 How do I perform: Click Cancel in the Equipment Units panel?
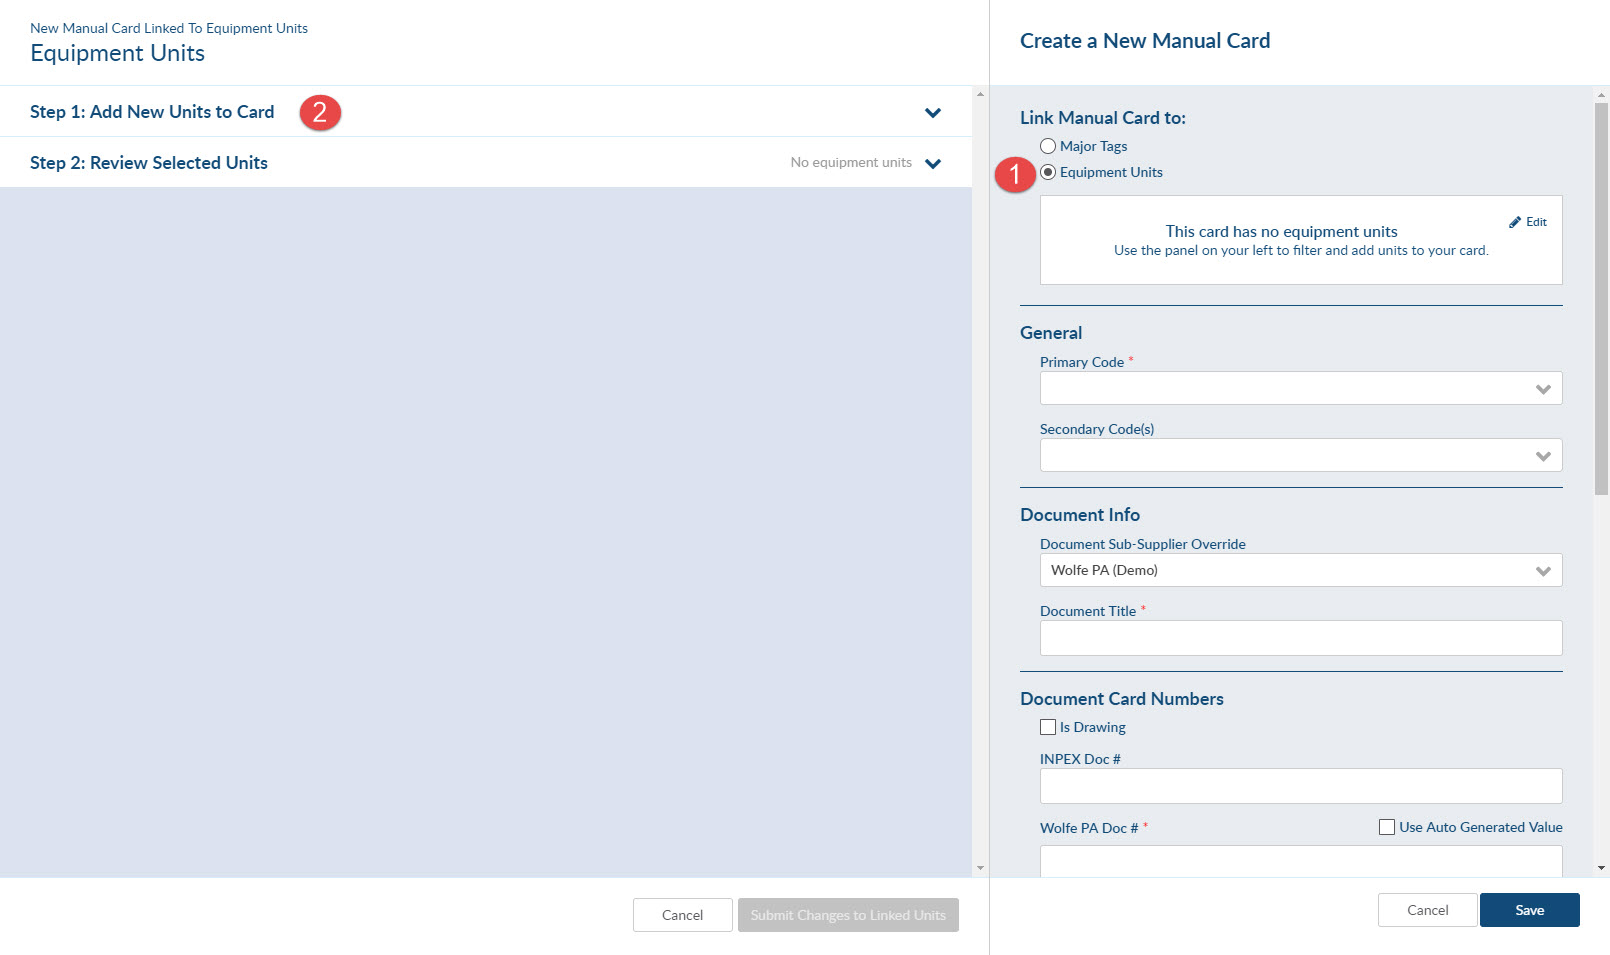tap(683, 915)
